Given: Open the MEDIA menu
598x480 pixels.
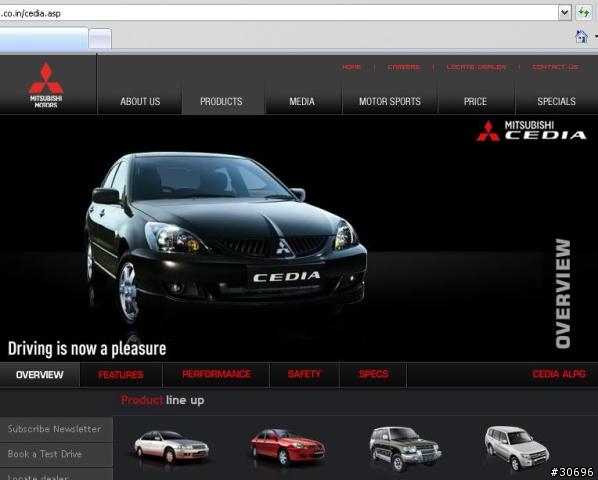Looking at the screenshot, I should coord(302,101).
